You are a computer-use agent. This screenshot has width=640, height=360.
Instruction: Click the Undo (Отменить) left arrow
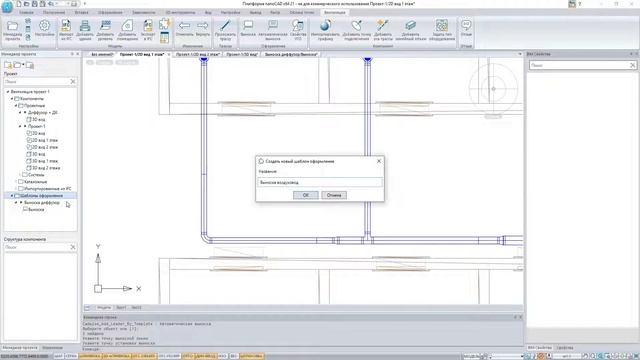pos(184,29)
